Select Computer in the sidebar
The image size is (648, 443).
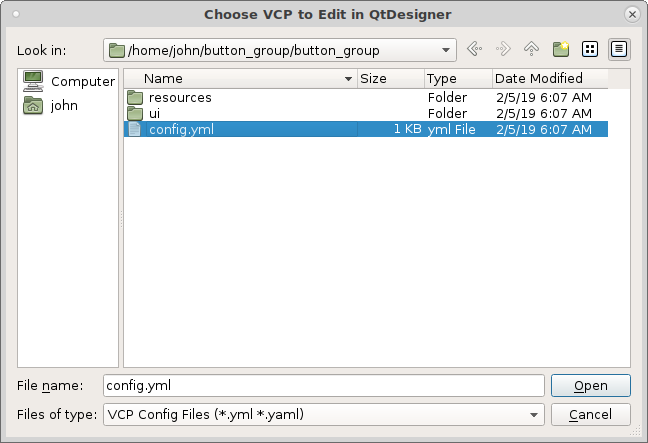click(x=69, y=81)
